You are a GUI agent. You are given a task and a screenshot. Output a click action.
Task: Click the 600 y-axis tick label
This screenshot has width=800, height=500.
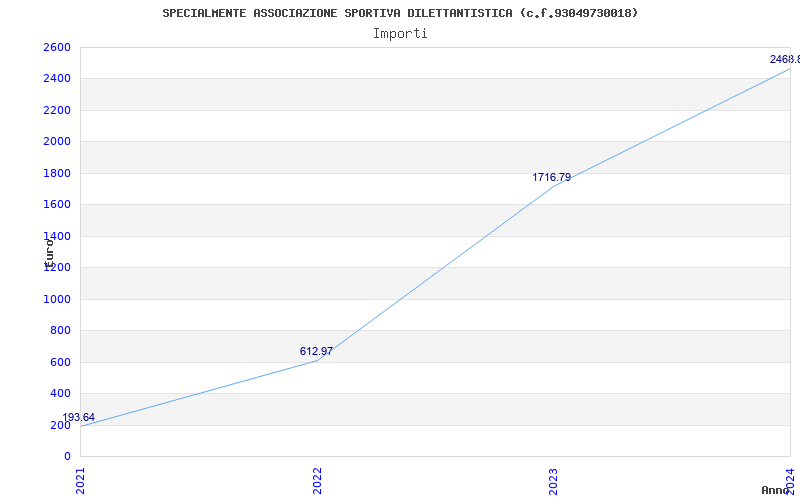coord(60,363)
